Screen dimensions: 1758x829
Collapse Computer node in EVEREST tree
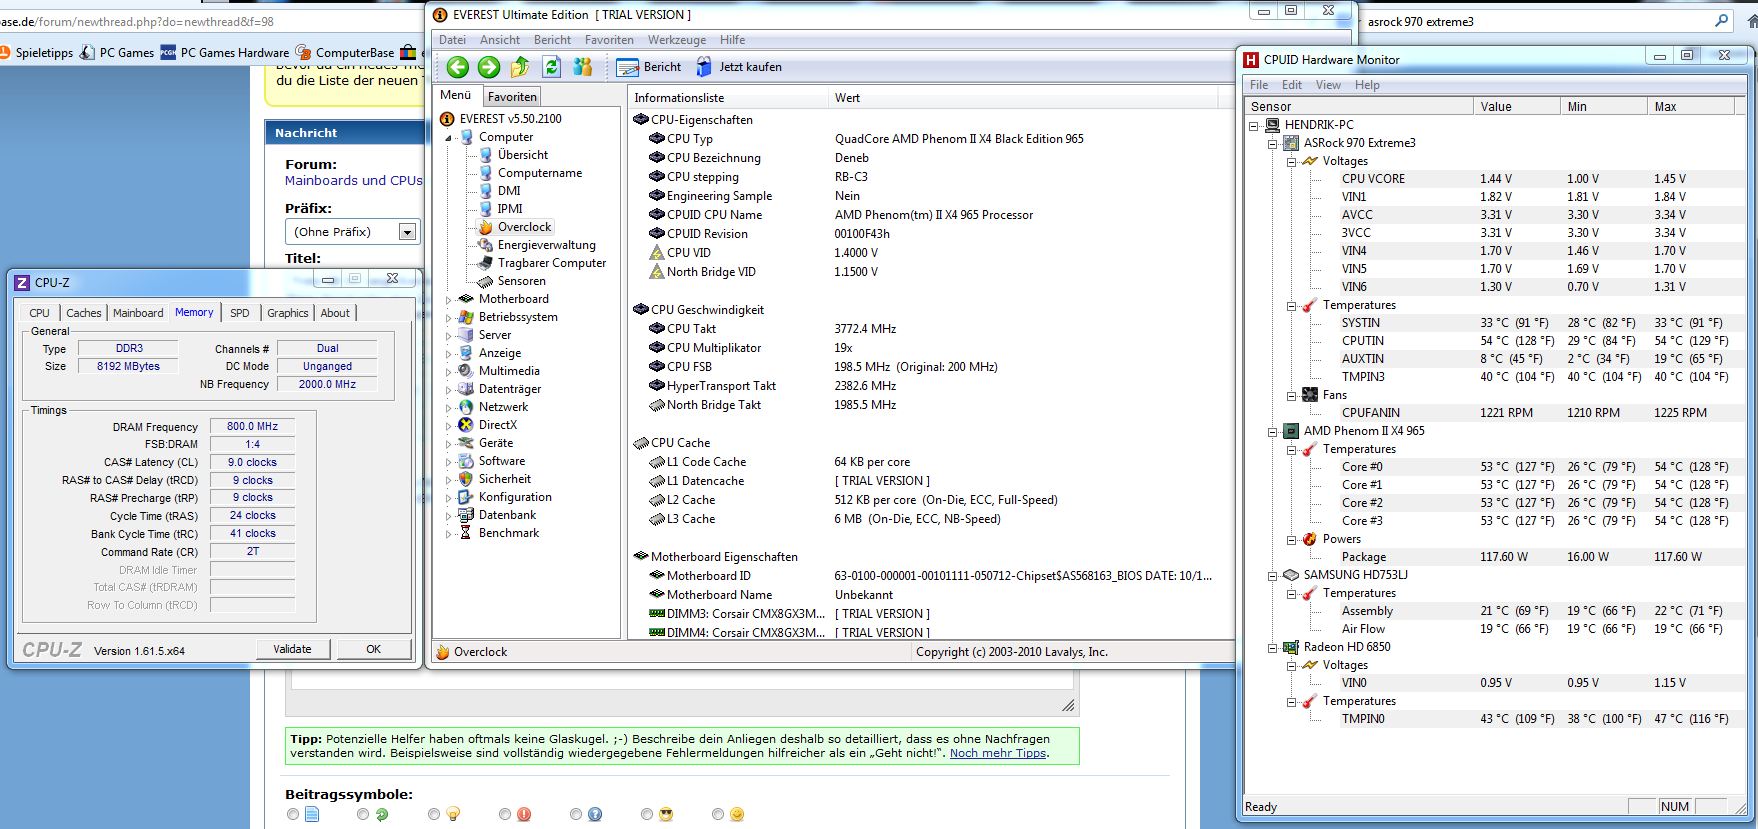(x=449, y=138)
